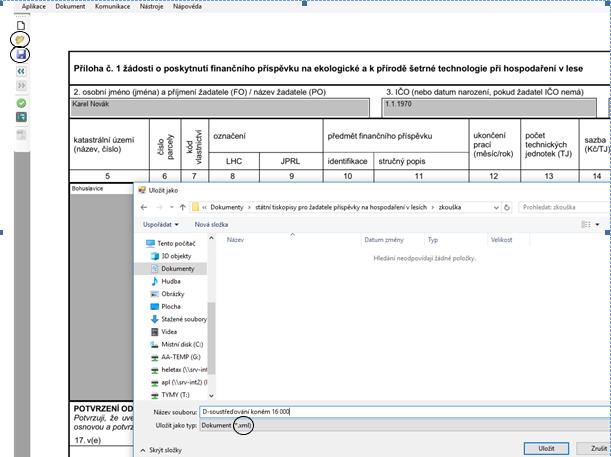Validate the form with the green checkmark

(x=21, y=103)
